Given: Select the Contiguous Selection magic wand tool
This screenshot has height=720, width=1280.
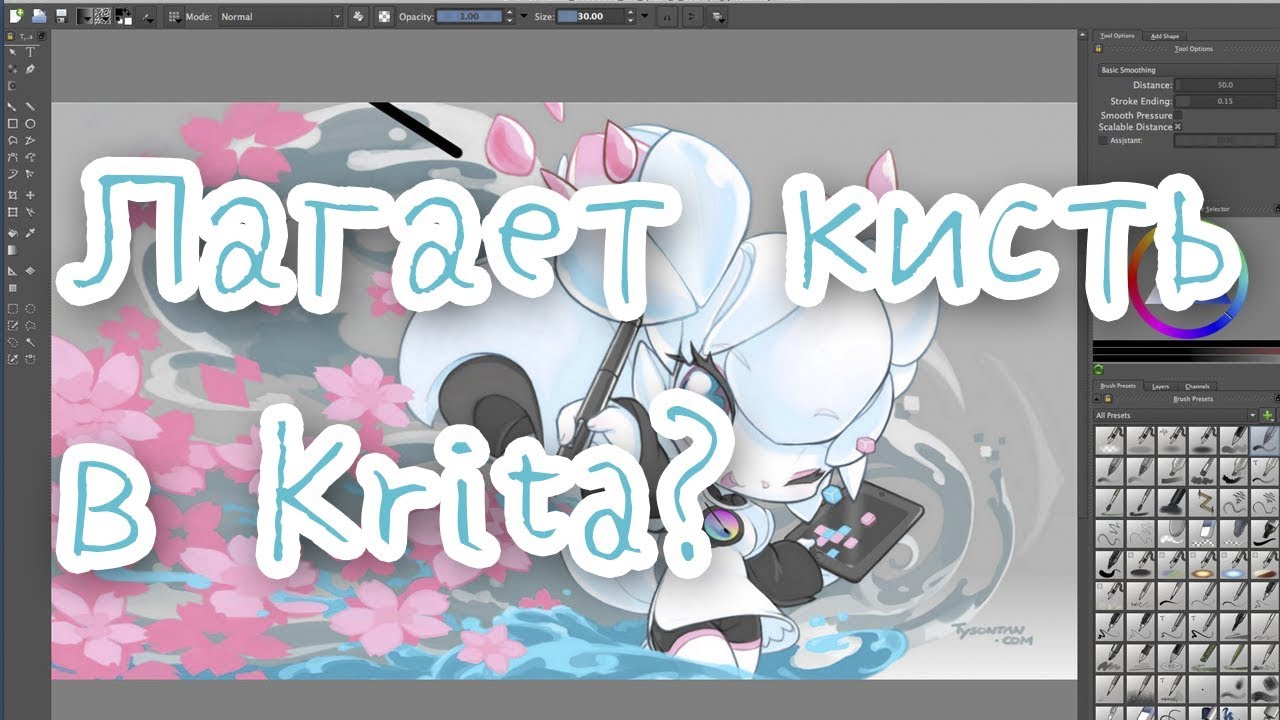Looking at the screenshot, I should coord(31,342).
